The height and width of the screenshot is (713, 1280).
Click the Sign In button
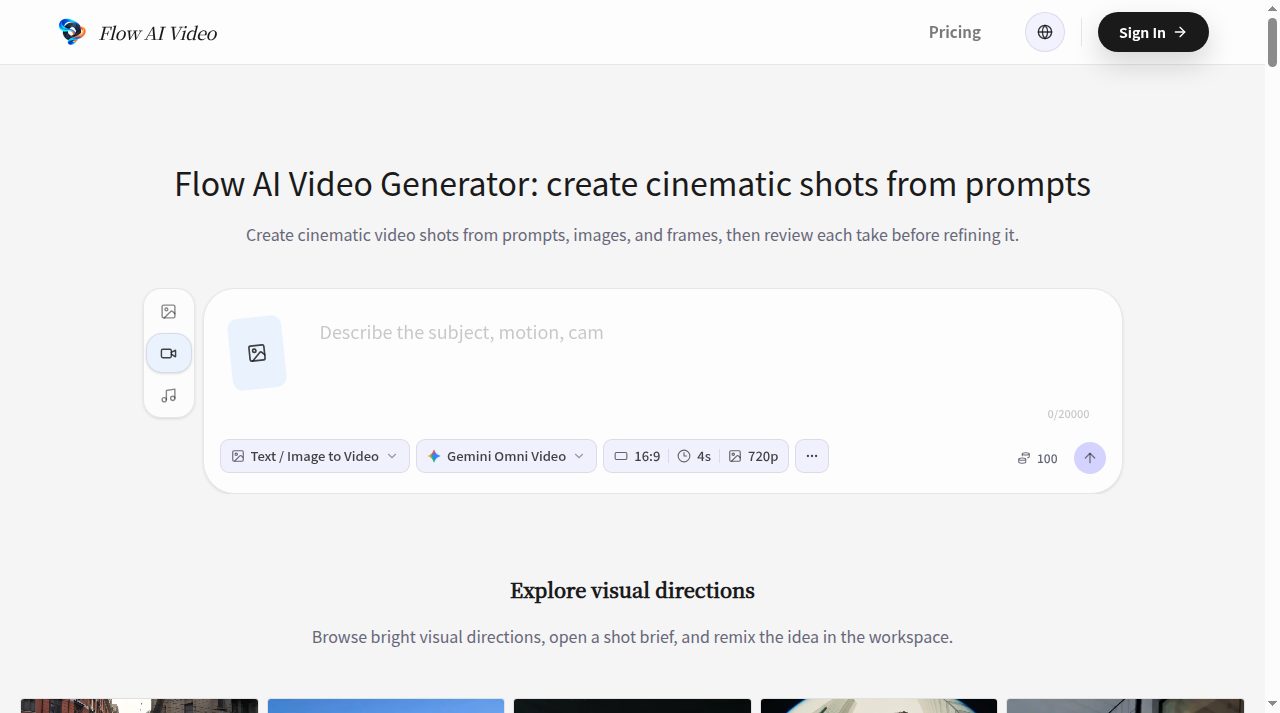point(1153,32)
